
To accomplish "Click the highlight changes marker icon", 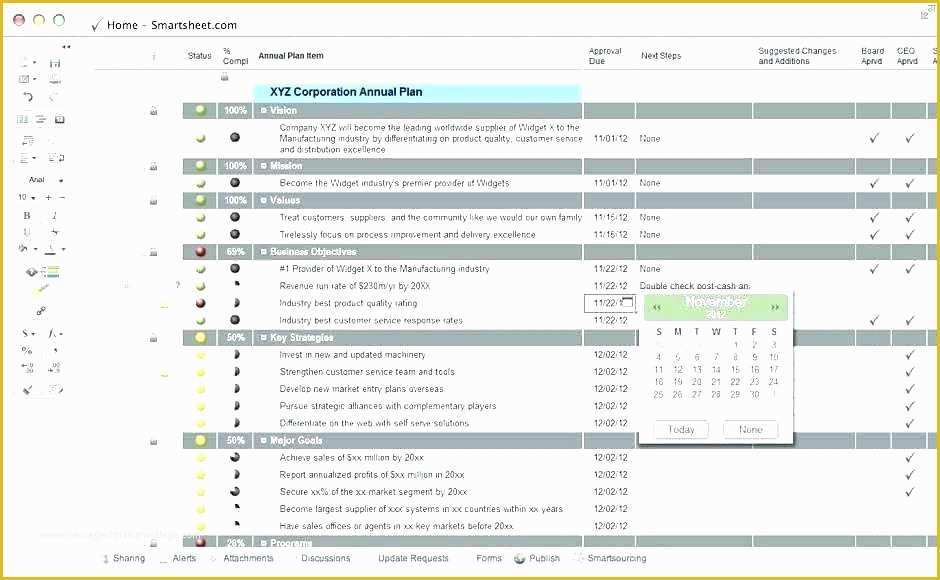I will coord(42,290).
